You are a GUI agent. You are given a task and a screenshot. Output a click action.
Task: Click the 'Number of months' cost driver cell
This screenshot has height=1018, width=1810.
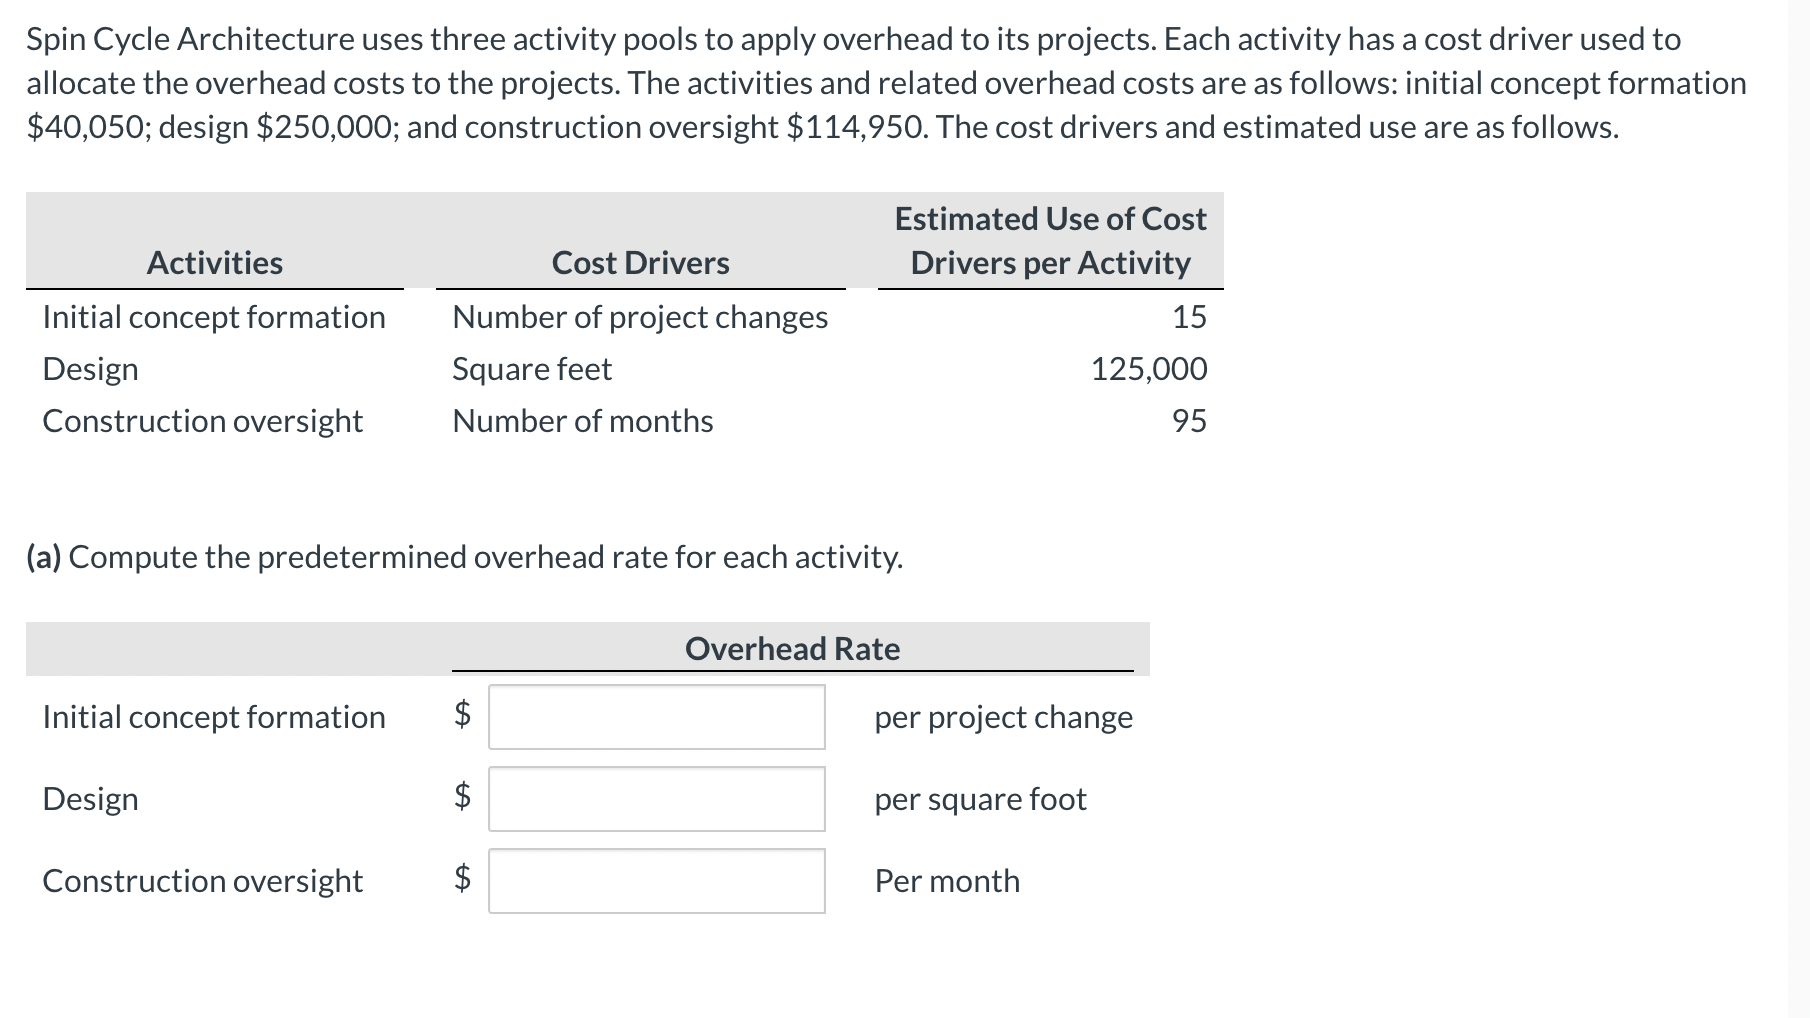coord(583,421)
